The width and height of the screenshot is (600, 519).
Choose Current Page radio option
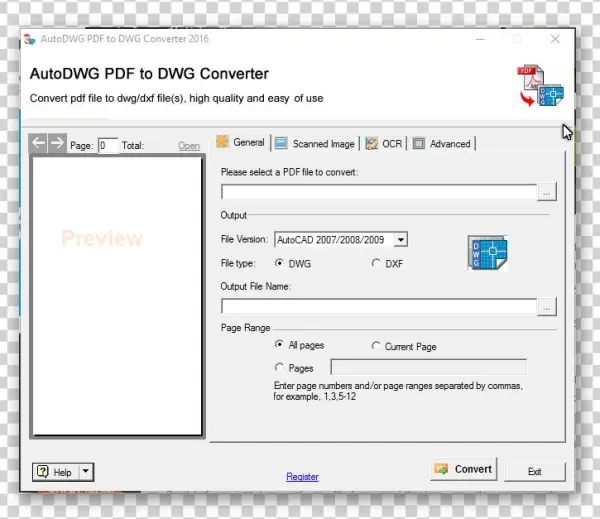click(x=376, y=346)
